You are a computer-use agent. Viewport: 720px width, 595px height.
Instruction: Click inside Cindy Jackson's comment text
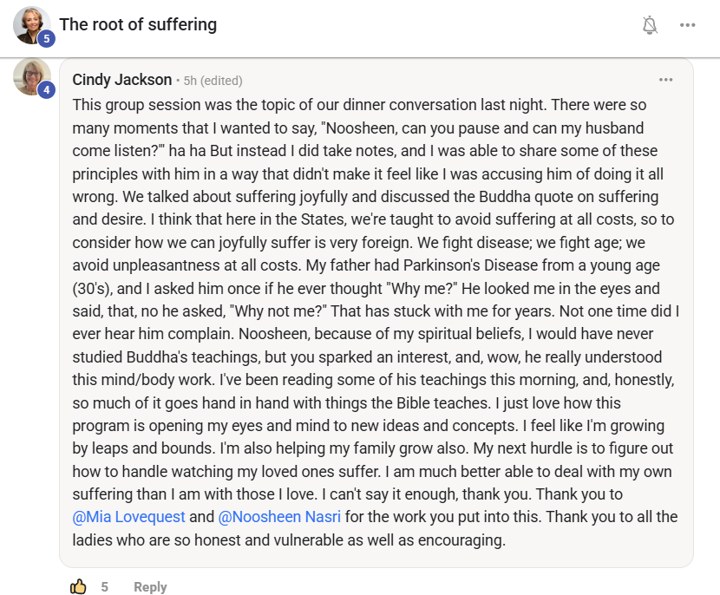coord(376,322)
